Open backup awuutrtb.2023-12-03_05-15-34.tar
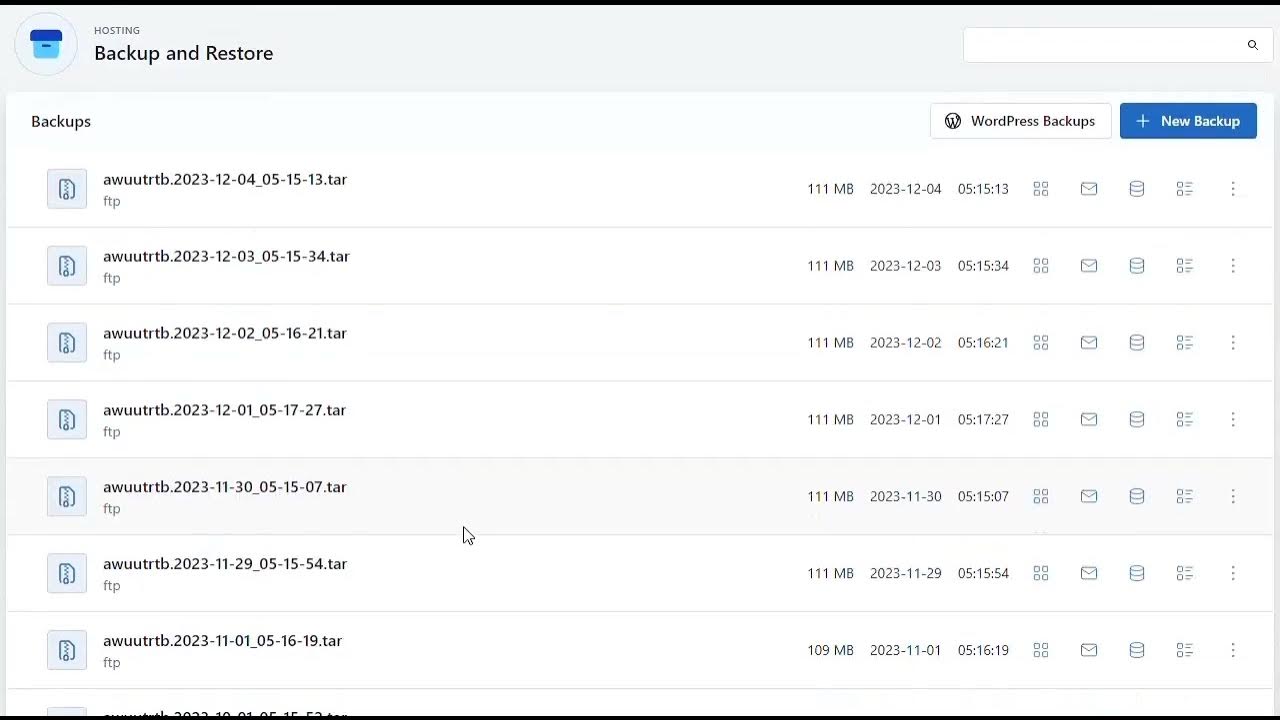Viewport: 1280px width, 720px height. click(226, 257)
